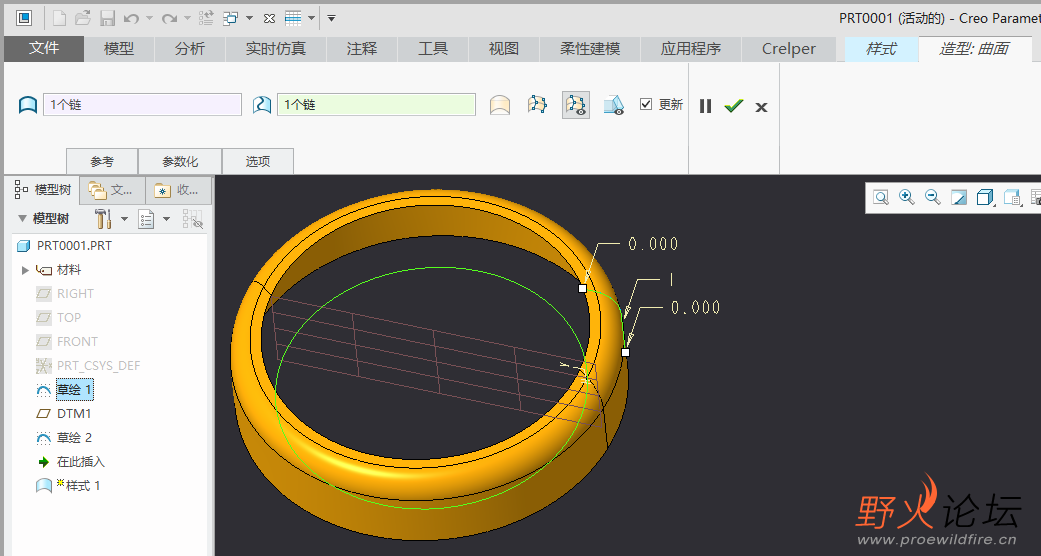The height and width of the screenshot is (556, 1041).
Task: Click the primary chain collector icon
Action: pyautogui.click(x=27, y=105)
